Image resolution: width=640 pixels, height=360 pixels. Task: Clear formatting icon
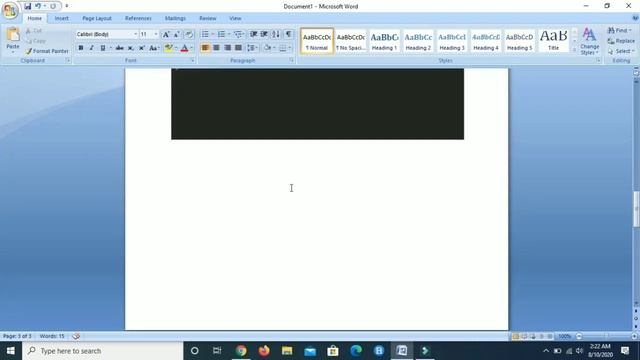coord(189,34)
